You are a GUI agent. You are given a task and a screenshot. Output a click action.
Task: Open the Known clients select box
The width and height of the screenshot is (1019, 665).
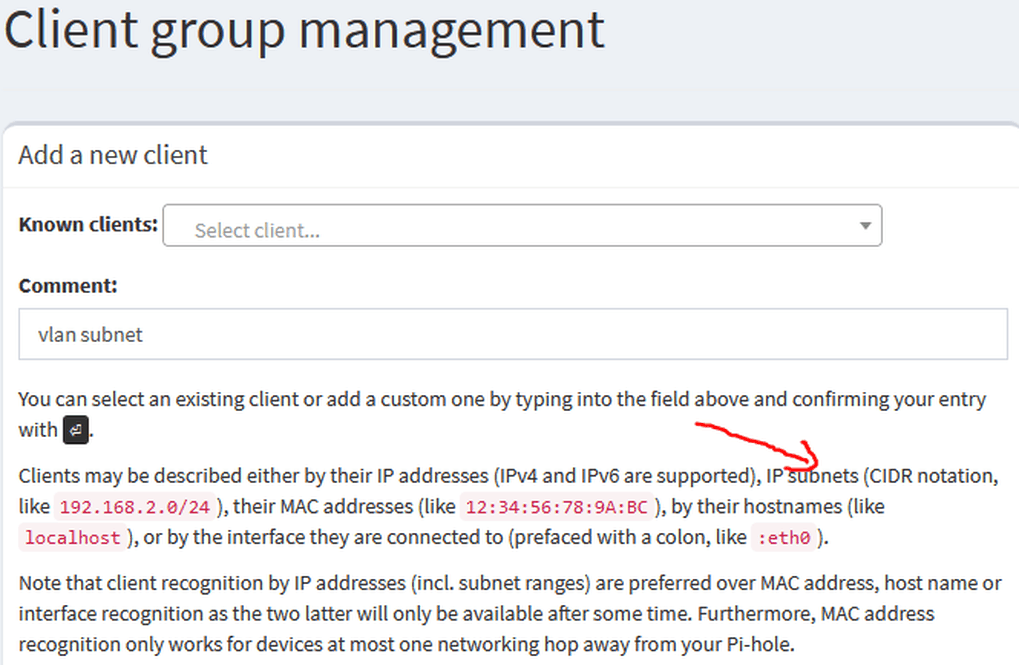(x=522, y=226)
